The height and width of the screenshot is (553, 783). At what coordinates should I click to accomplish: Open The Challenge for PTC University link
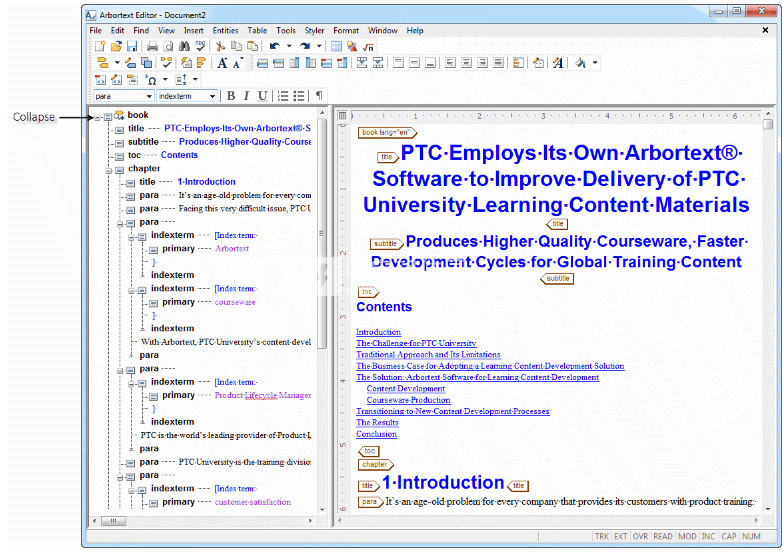(416, 344)
